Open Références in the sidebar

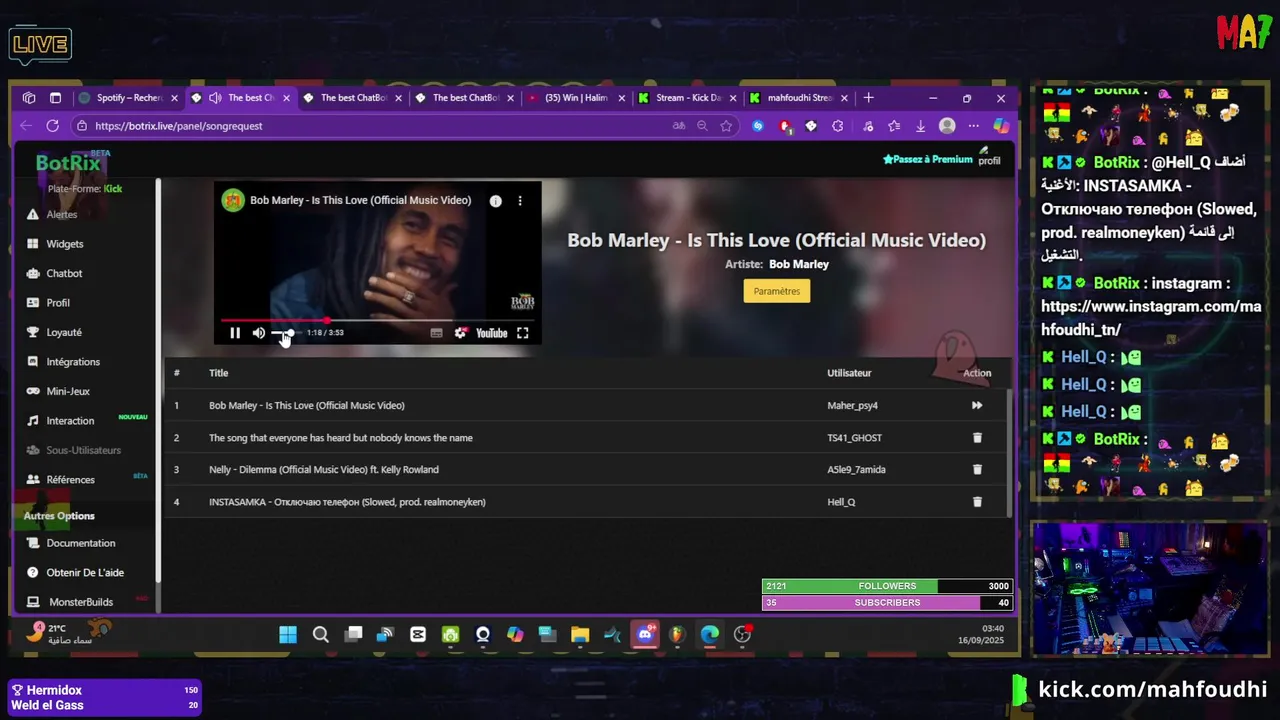point(70,480)
